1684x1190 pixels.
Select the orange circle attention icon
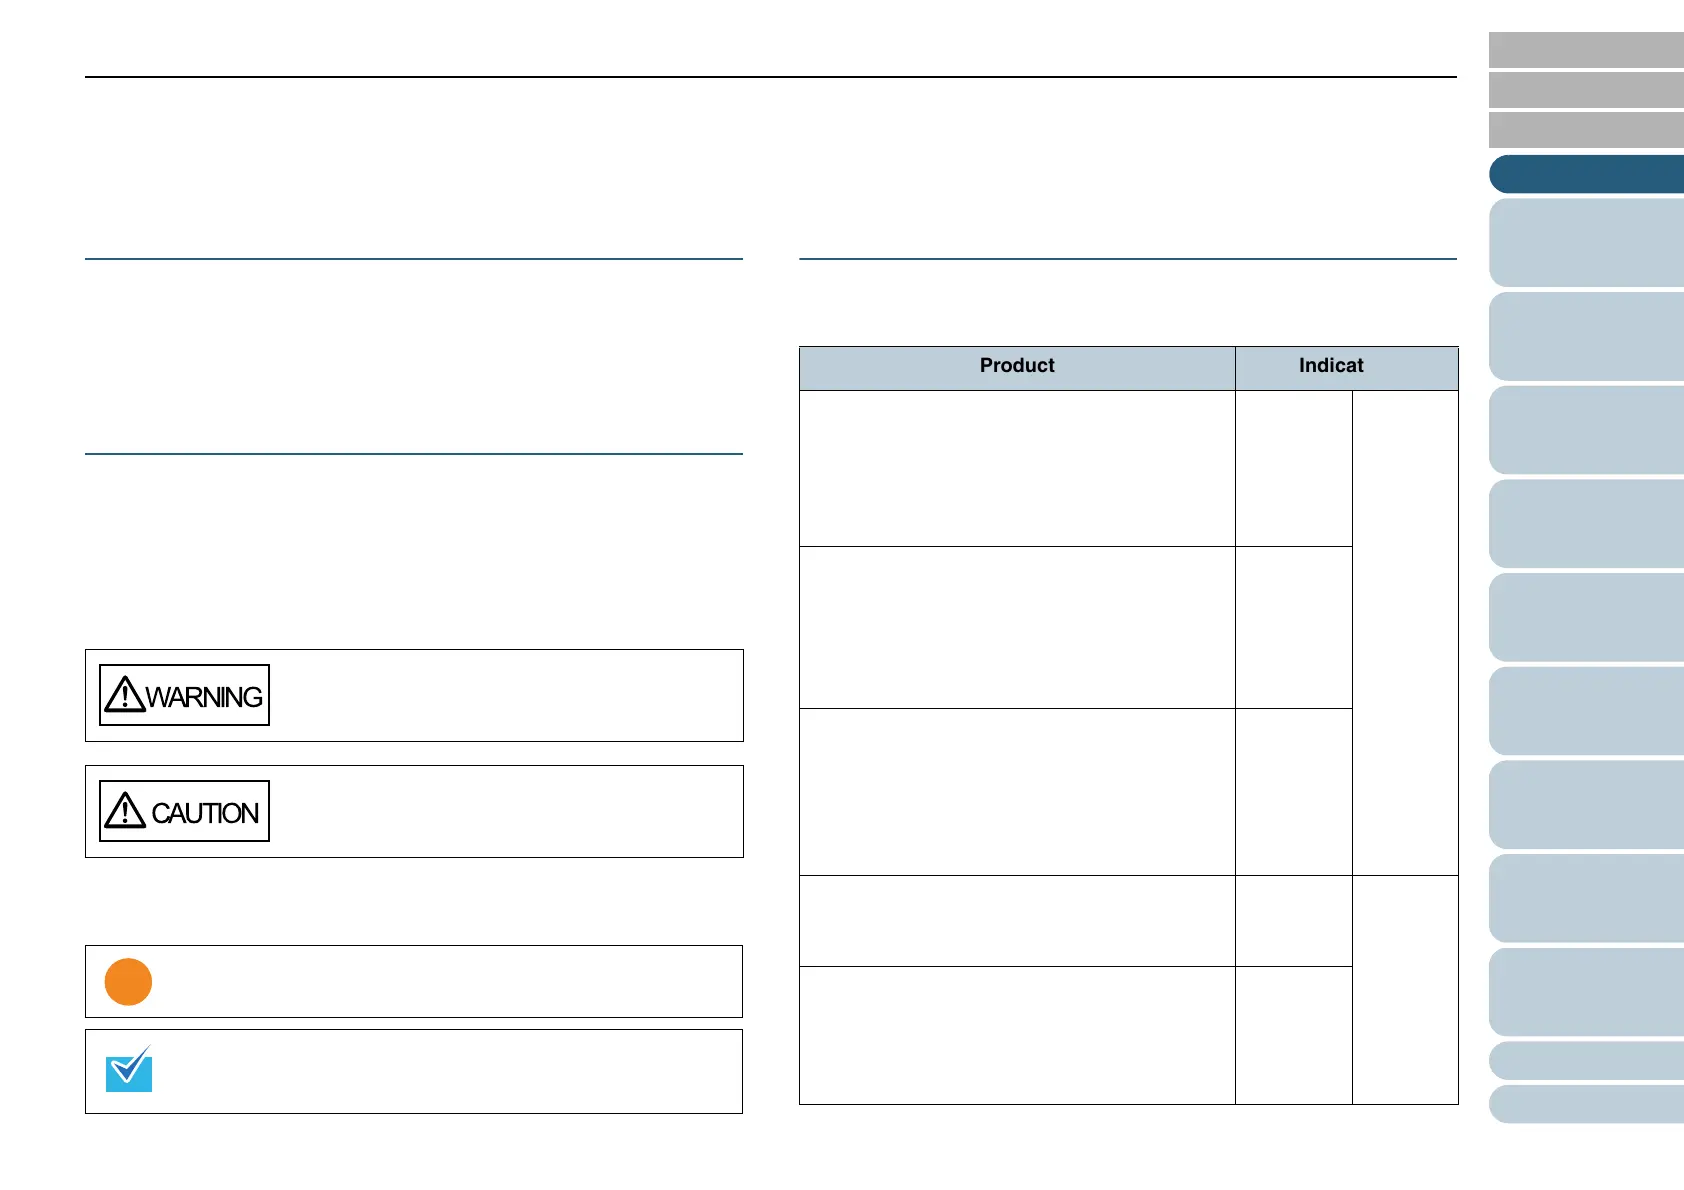pyautogui.click(x=128, y=982)
